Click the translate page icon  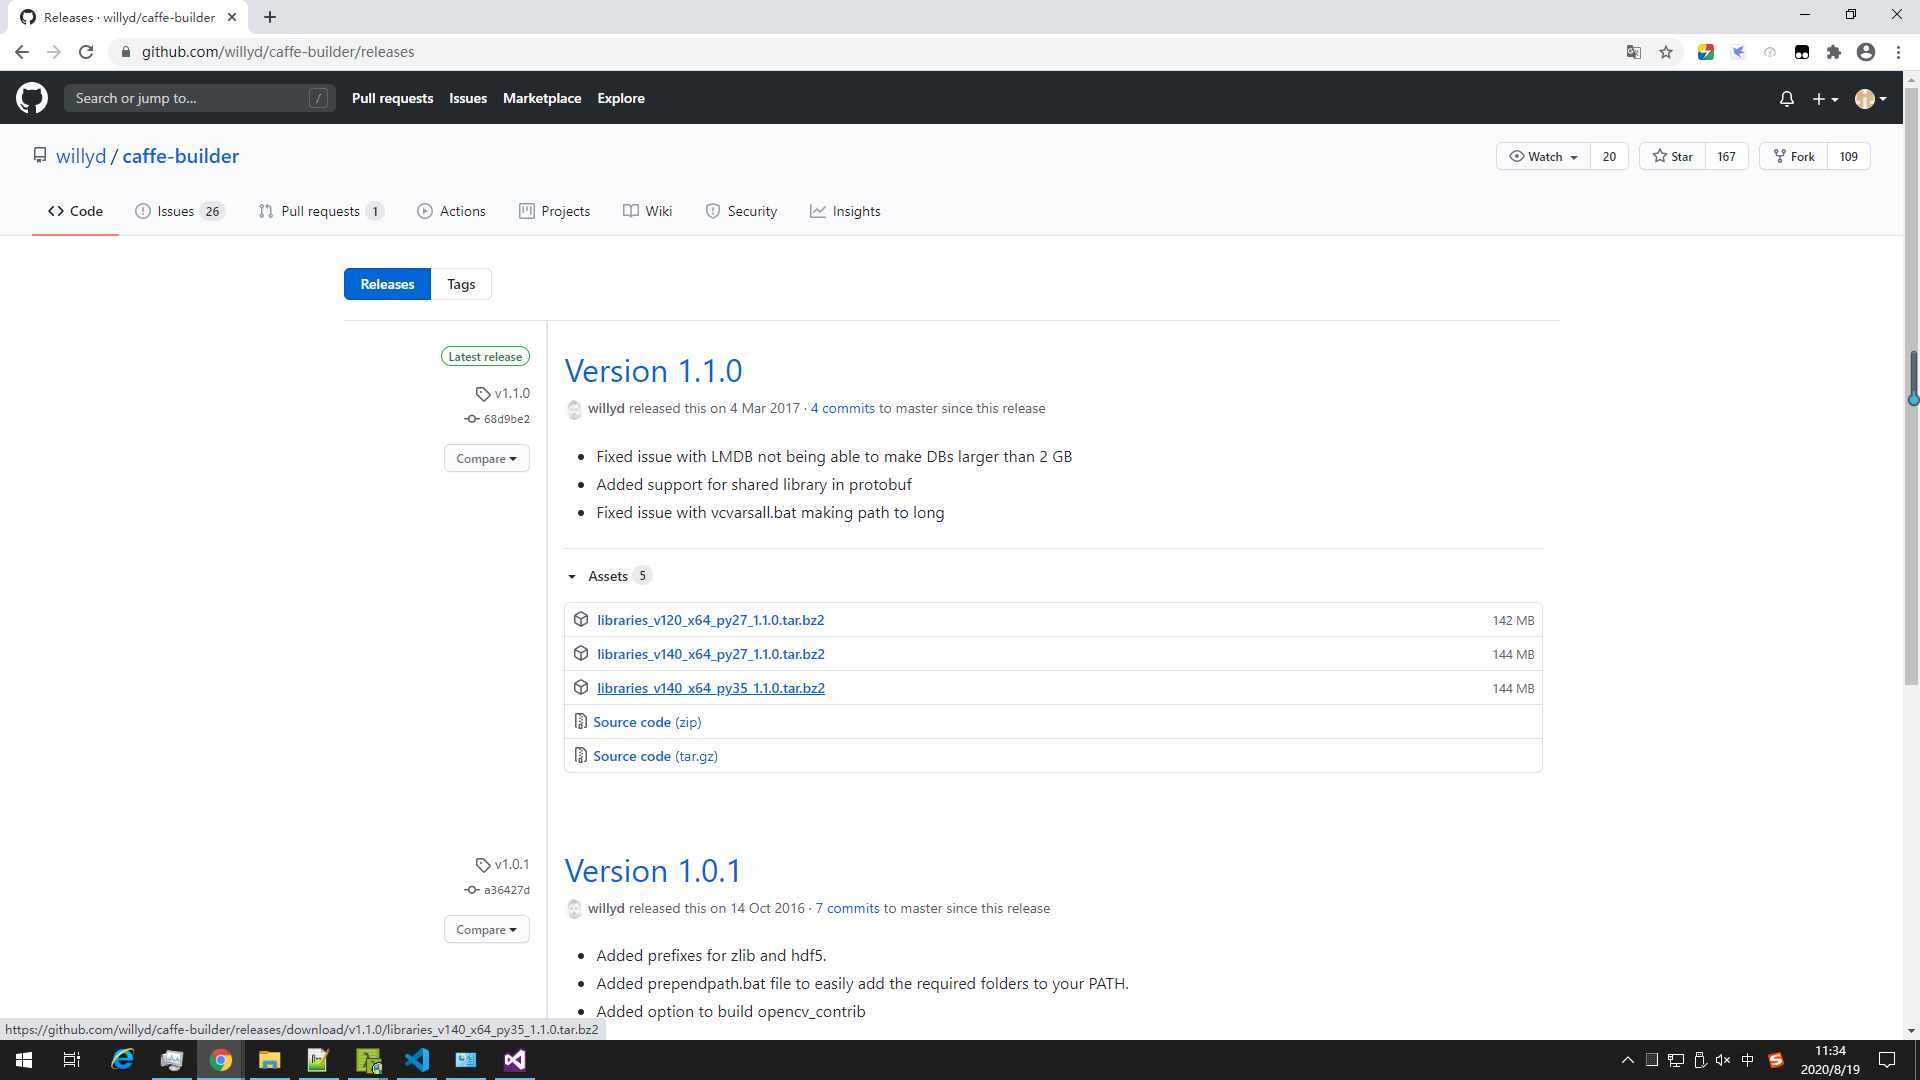[1634, 52]
